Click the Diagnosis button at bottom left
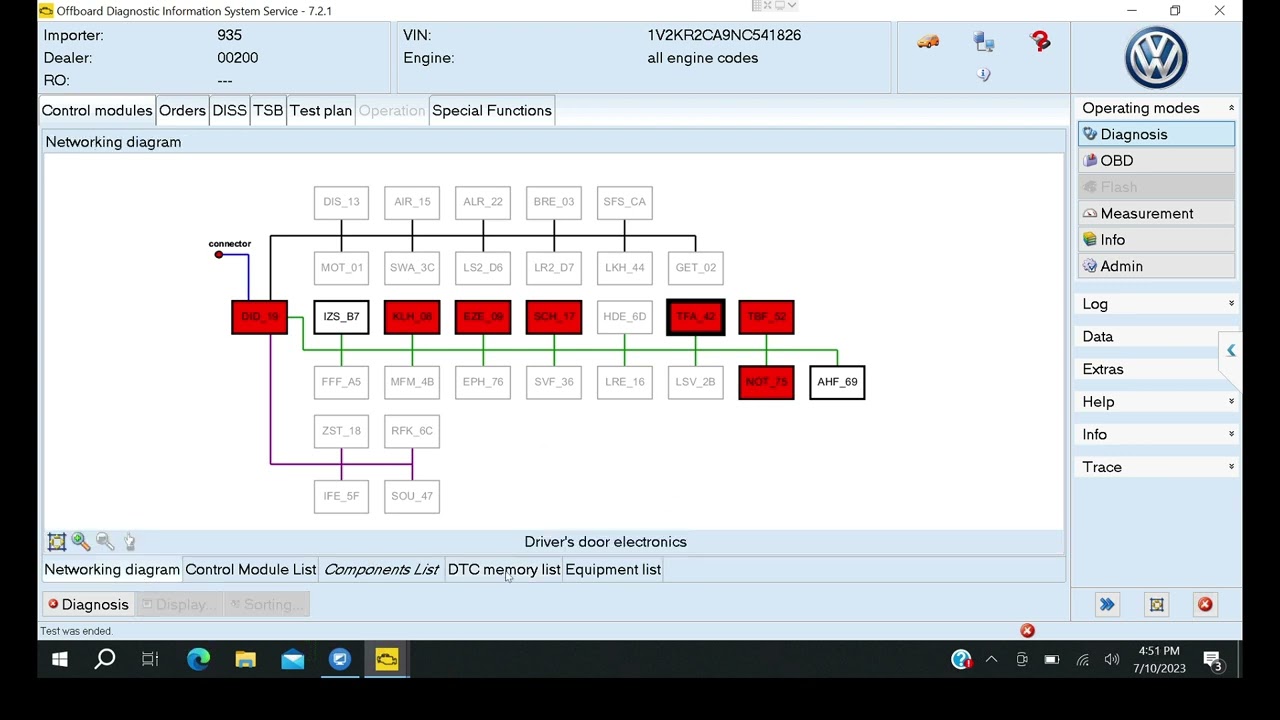The height and width of the screenshot is (720, 1280). [89, 604]
